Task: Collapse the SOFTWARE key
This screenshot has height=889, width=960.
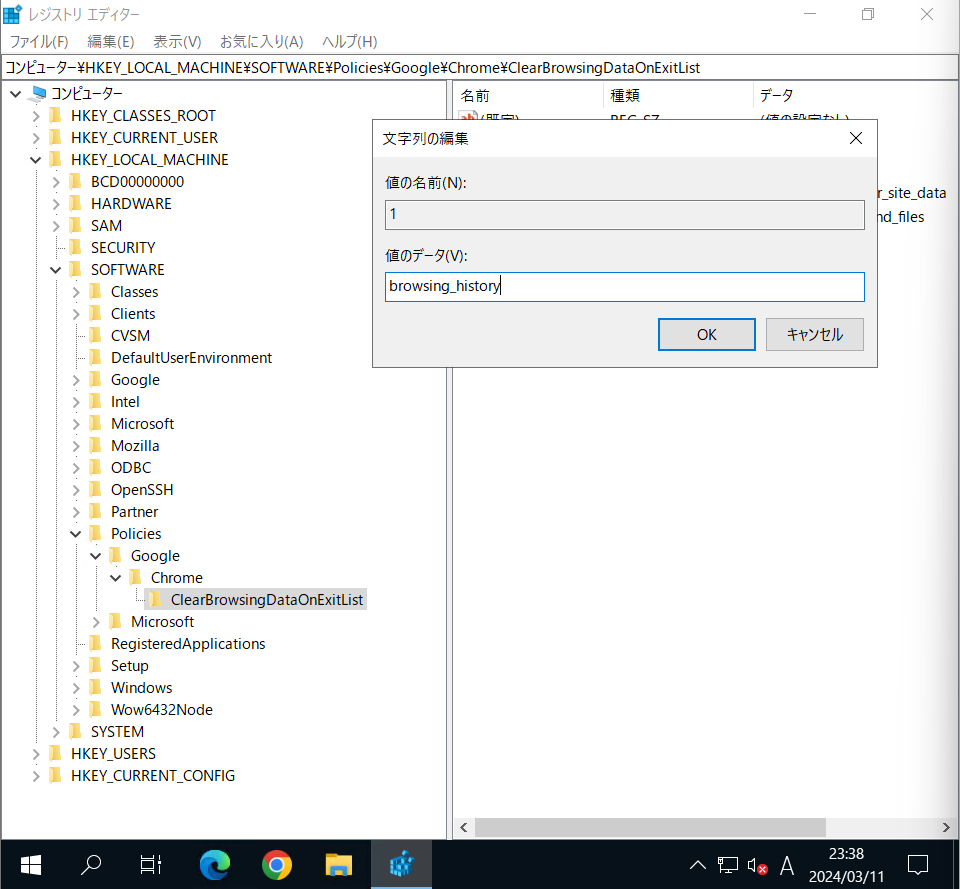Action: point(56,270)
